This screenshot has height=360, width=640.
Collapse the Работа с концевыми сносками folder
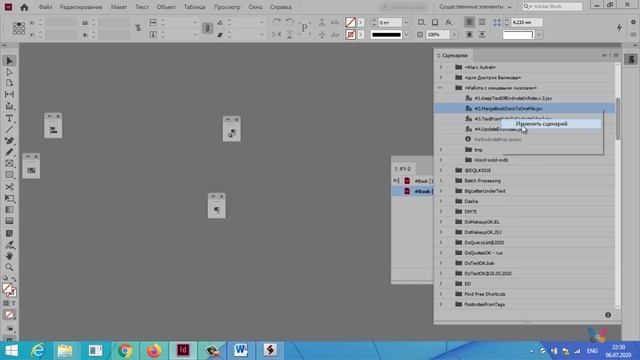[x=440, y=88]
